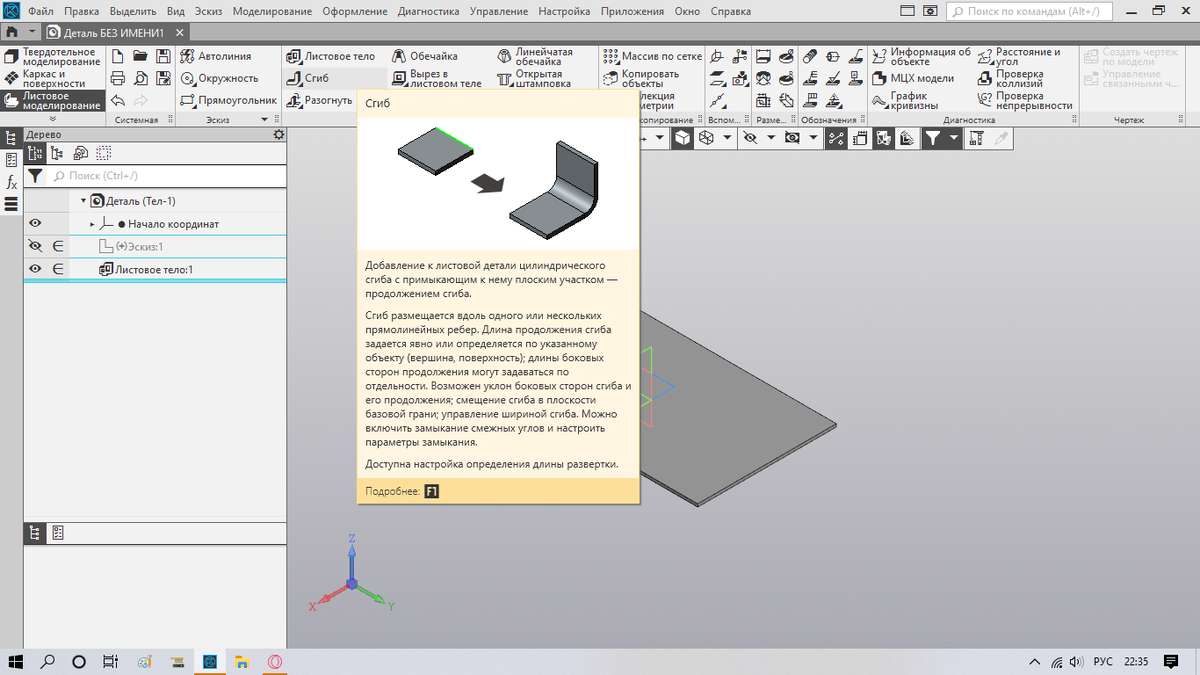Run Проверка непрерывности
Screen dimensions: 1200x675
1025,100
